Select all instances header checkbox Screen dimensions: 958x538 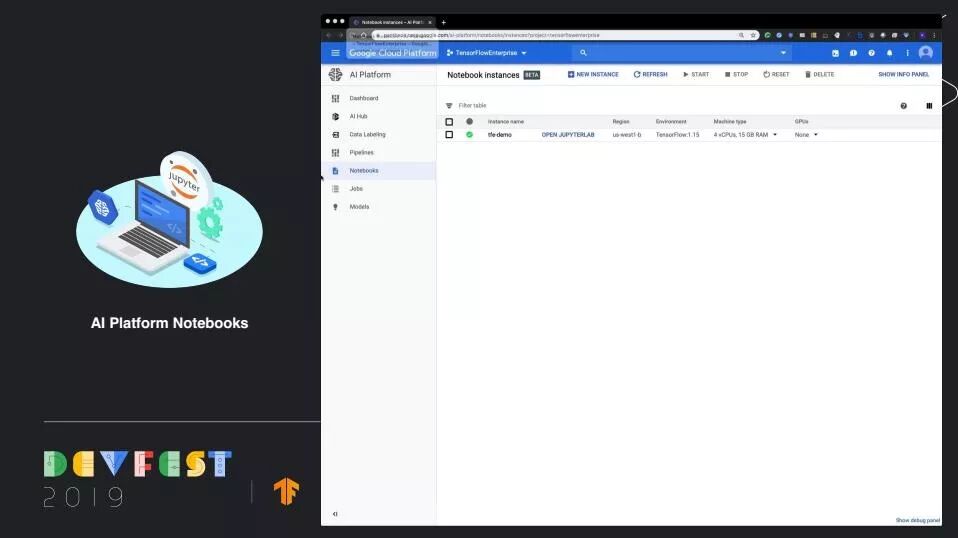(449, 122)
